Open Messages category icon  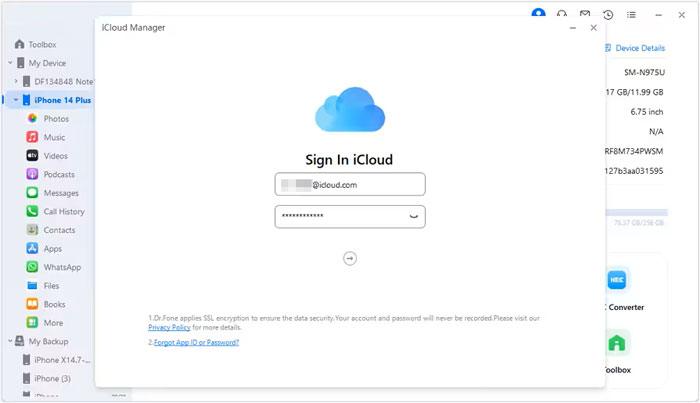32,192
